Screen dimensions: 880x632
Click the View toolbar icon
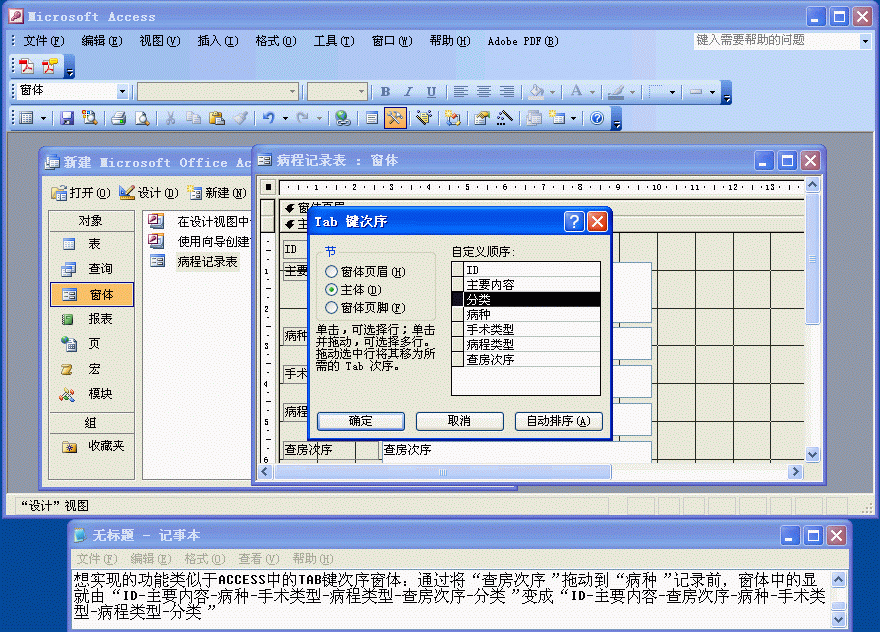tap(26, 118)
